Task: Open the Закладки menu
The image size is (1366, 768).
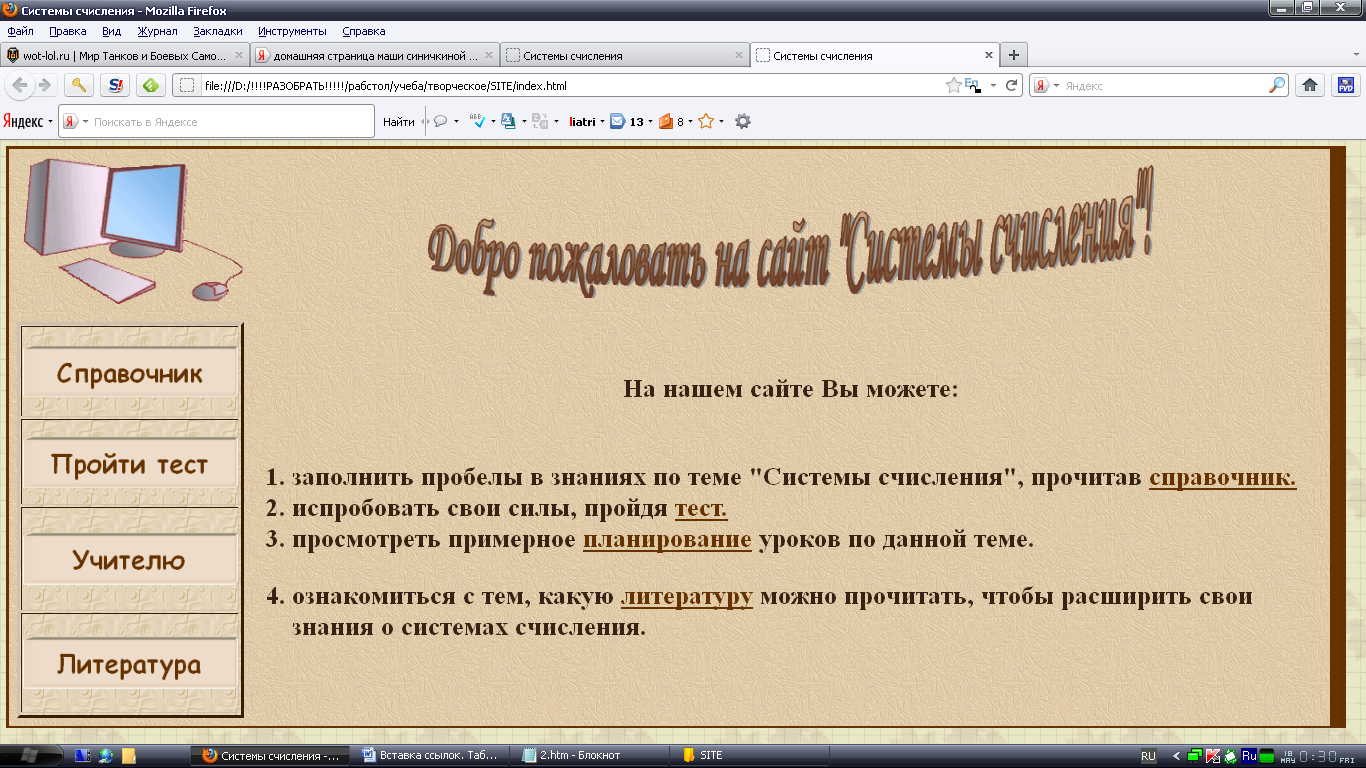Action: 218,31
